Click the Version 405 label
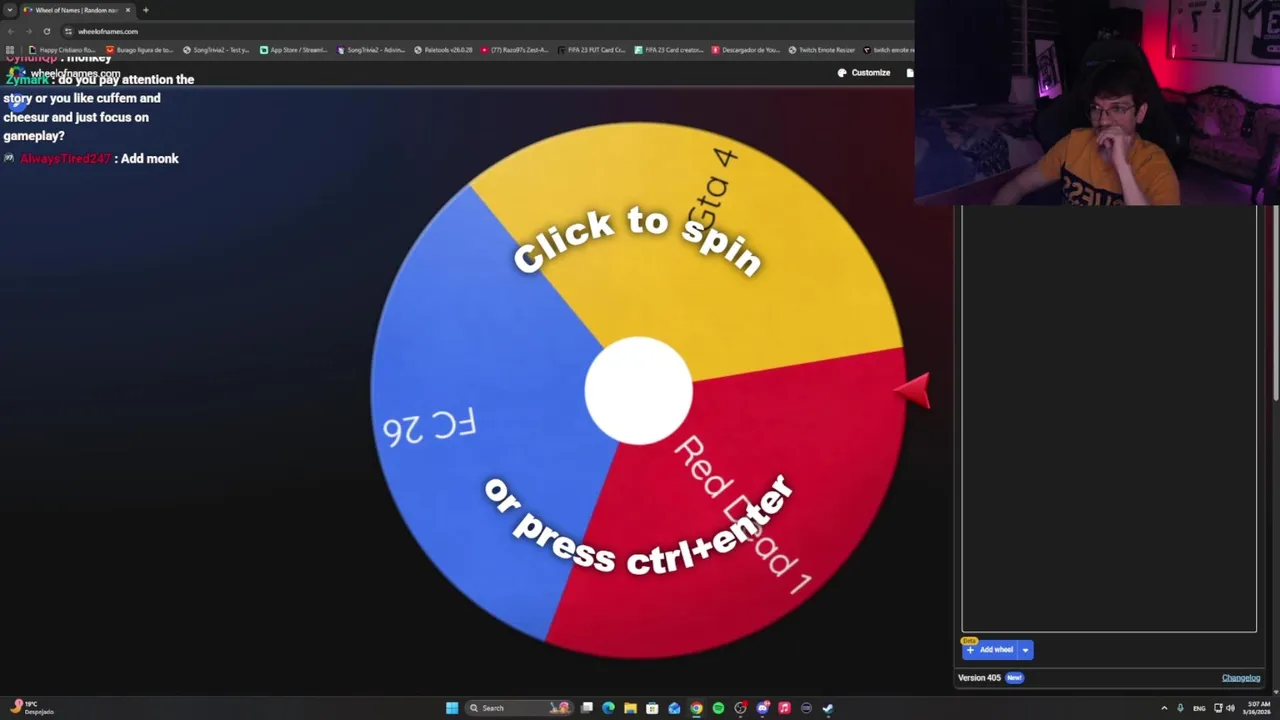 coord(979,678)
